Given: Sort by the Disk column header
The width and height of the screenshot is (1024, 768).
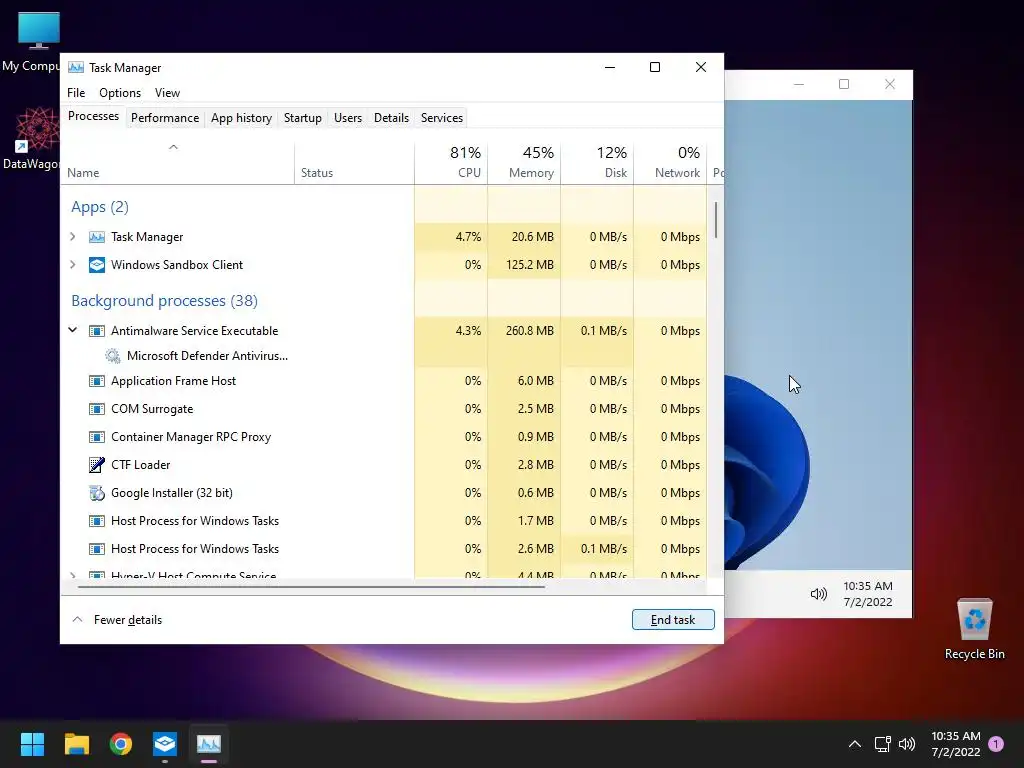Looking at the screenshot, I should [597, 163].
